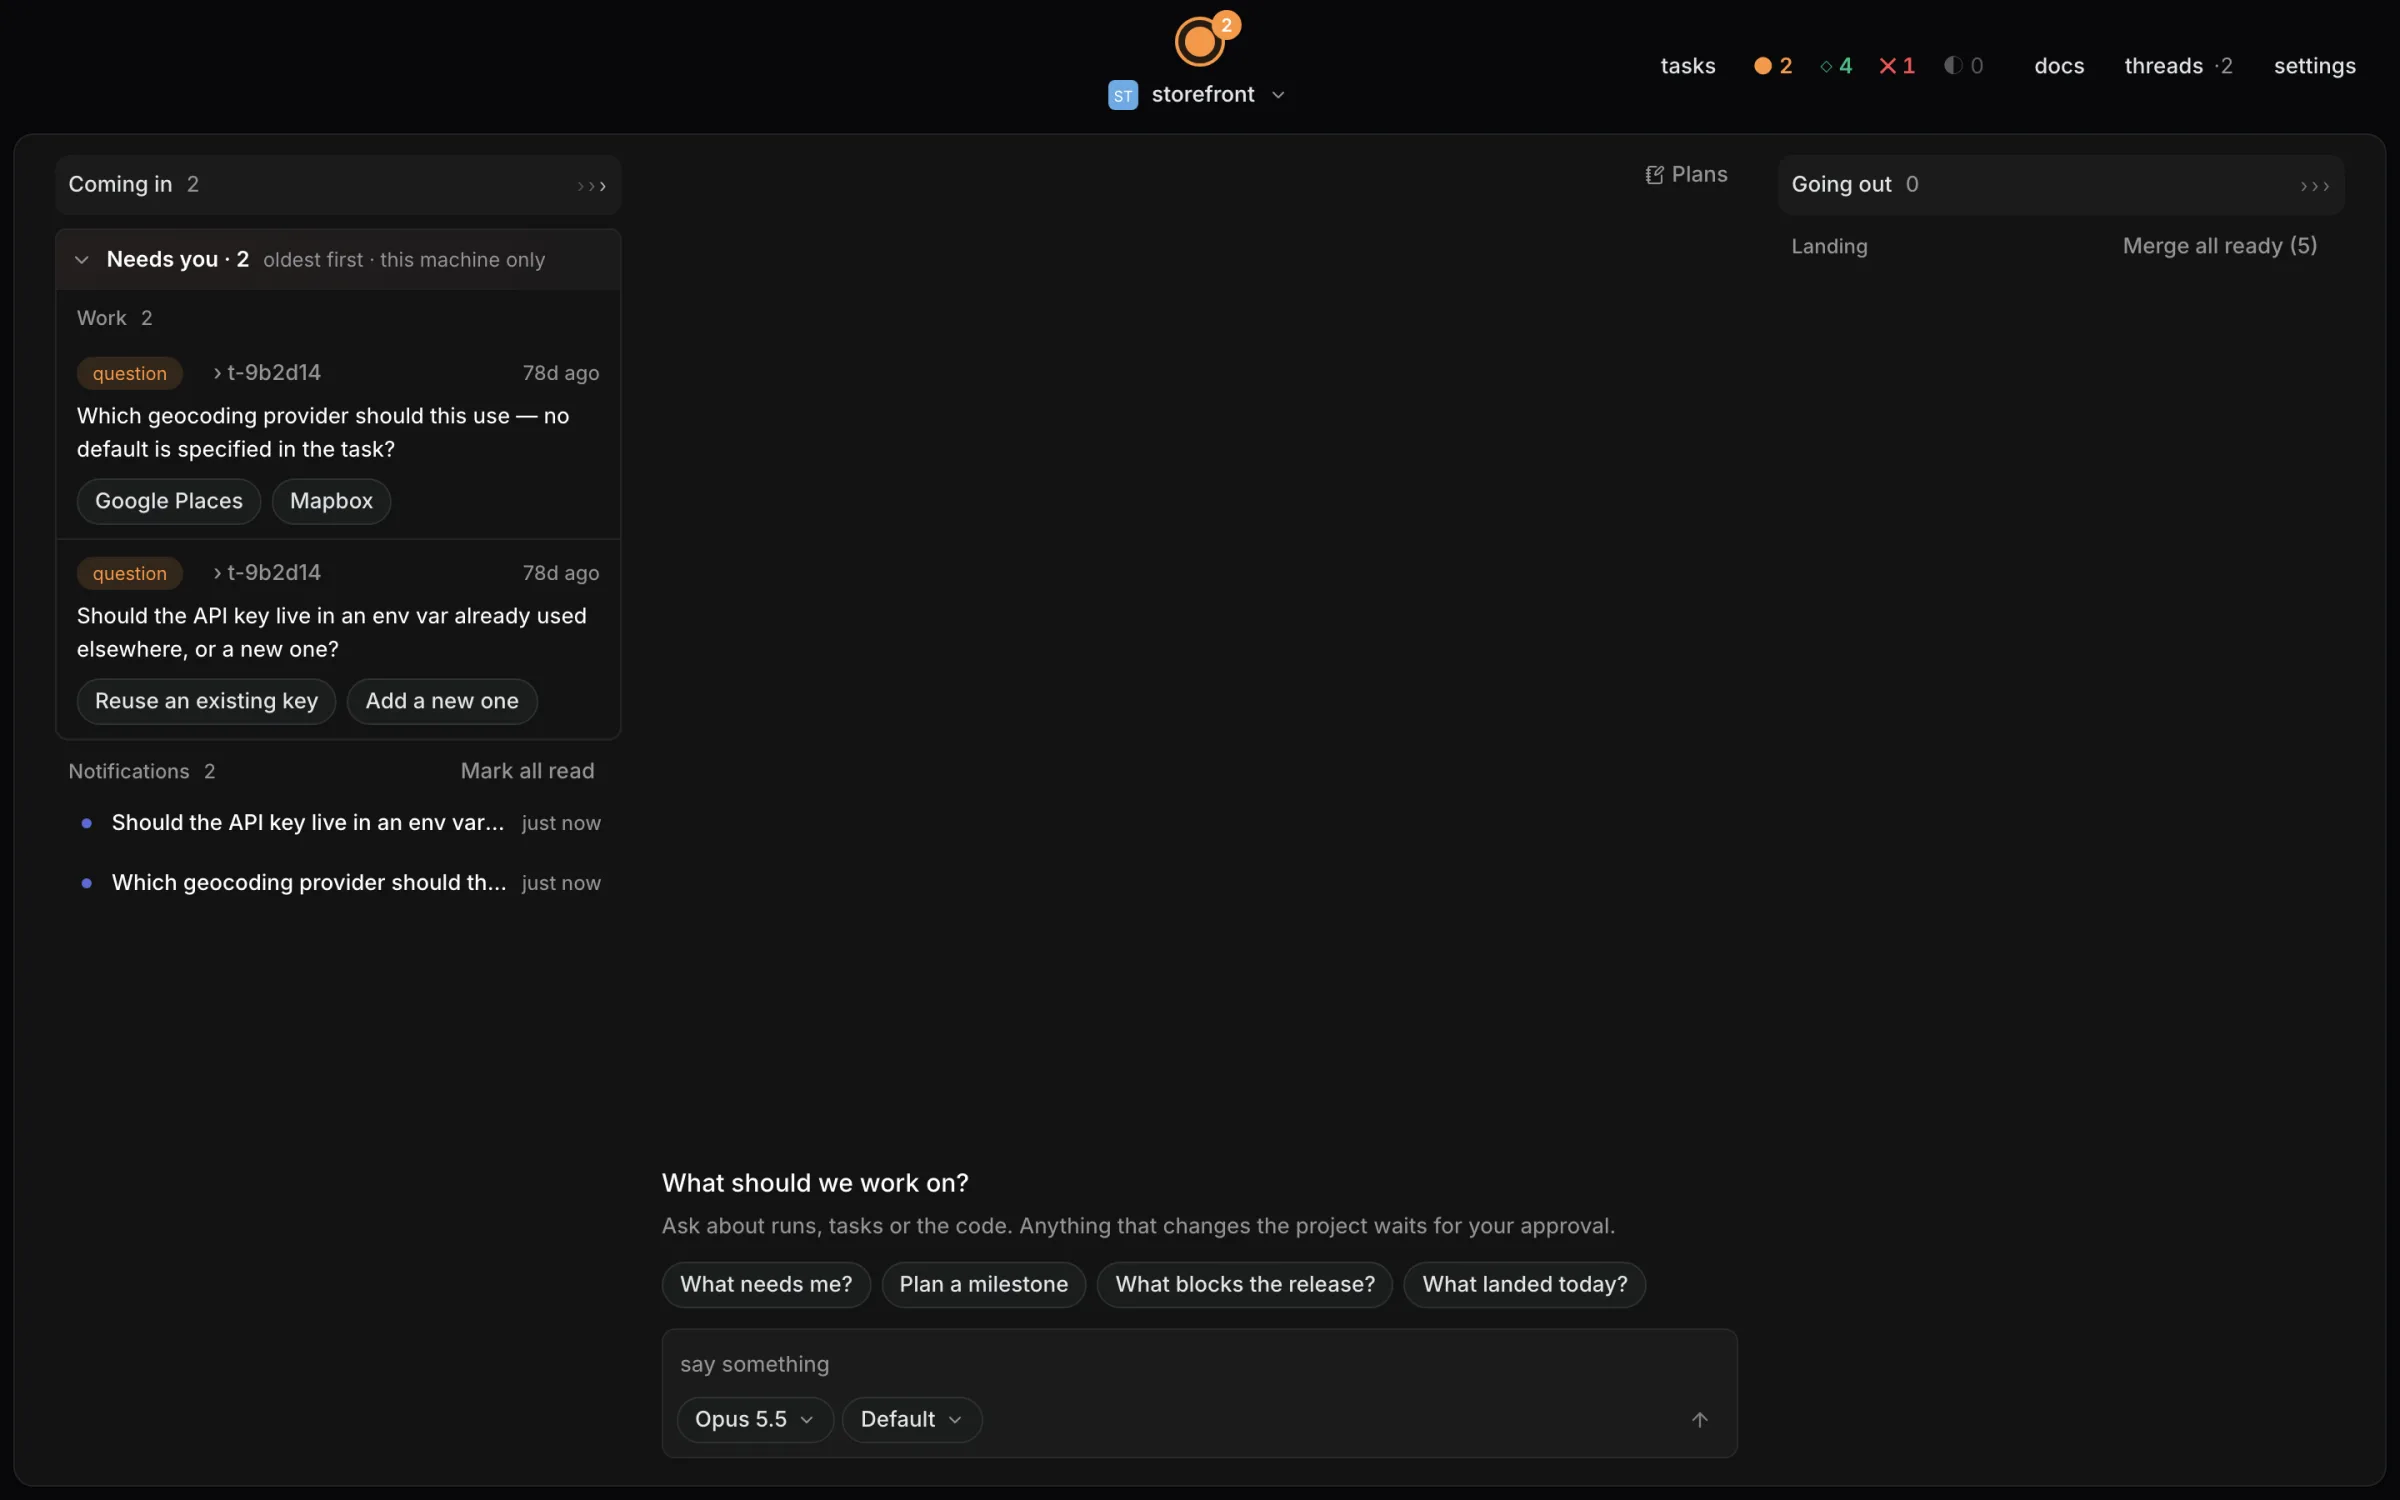Image resolution: width=2400 pixels, height=1500 pixels.
Task: Expand the Going out panel arrows
Action: point(2314,186)
